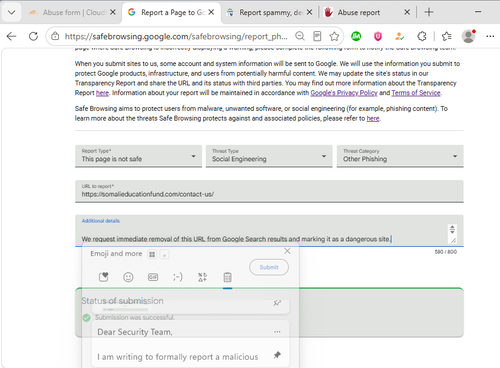Viewport: 500px width, 368px height.
Task: Open the Favorites list icon
Action: [446, 36]
